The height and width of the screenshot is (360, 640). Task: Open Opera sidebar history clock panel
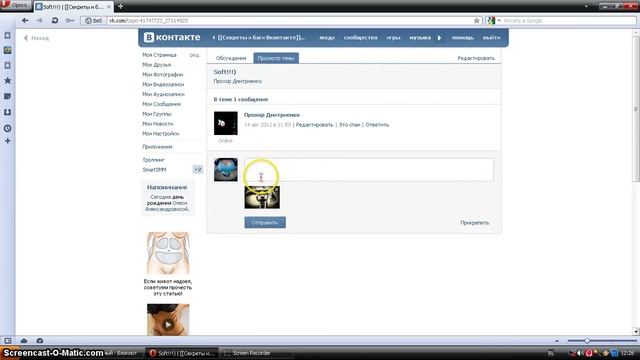[7, 128]
